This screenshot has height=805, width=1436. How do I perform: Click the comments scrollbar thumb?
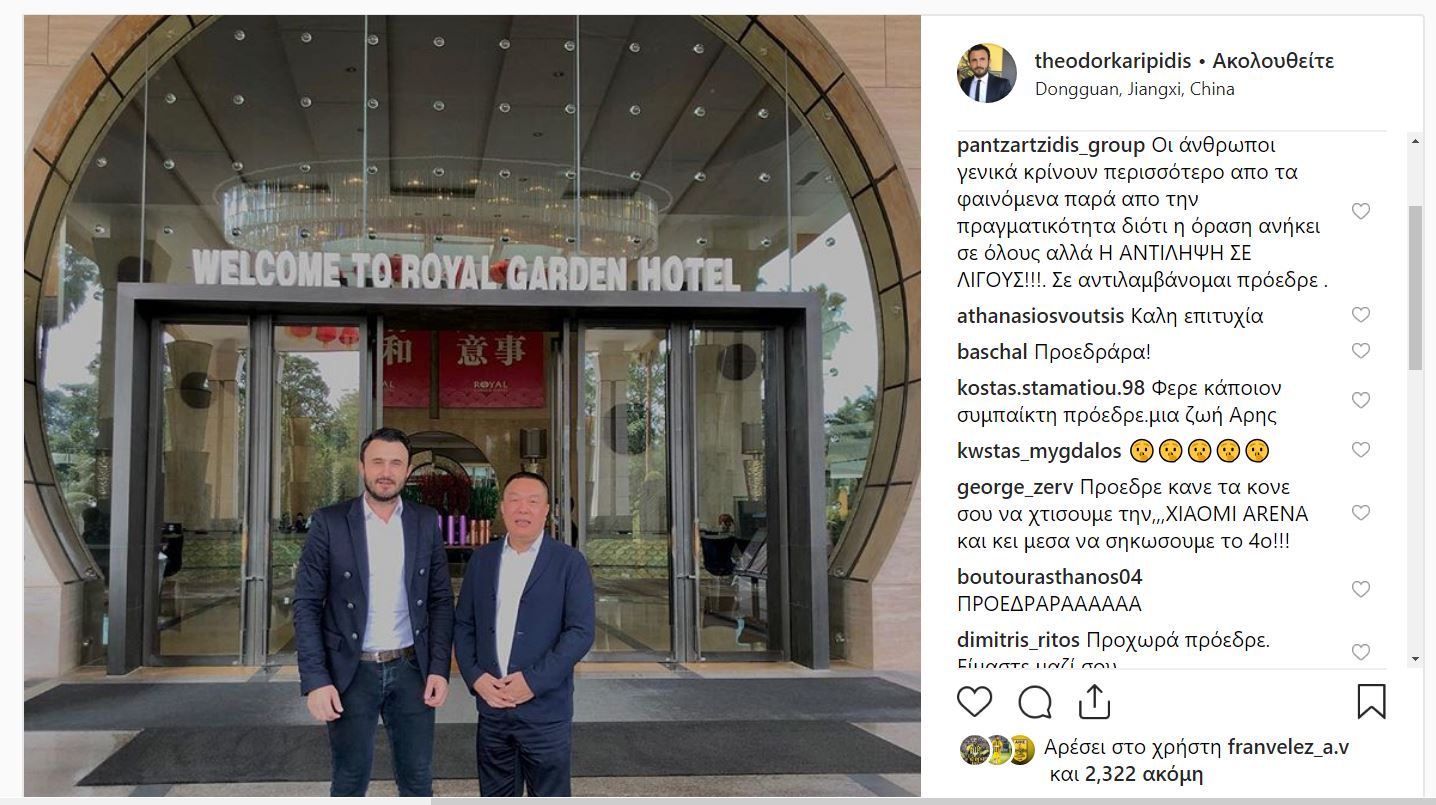click(1414, 288)
